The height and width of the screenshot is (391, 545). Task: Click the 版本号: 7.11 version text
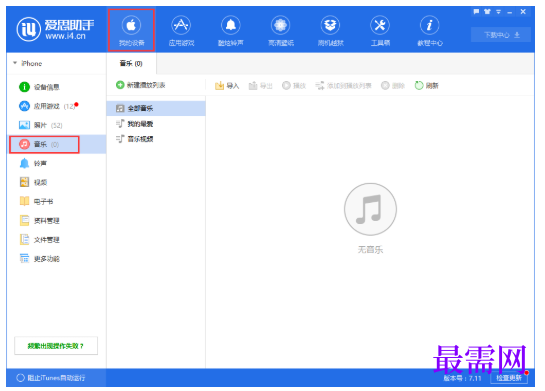click(463, 378)
